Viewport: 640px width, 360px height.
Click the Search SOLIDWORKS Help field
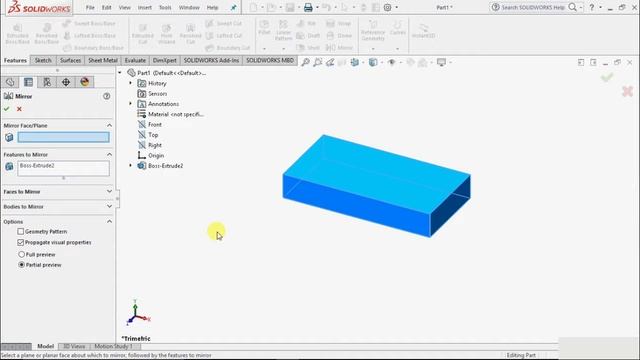click(x=533, y=7)
